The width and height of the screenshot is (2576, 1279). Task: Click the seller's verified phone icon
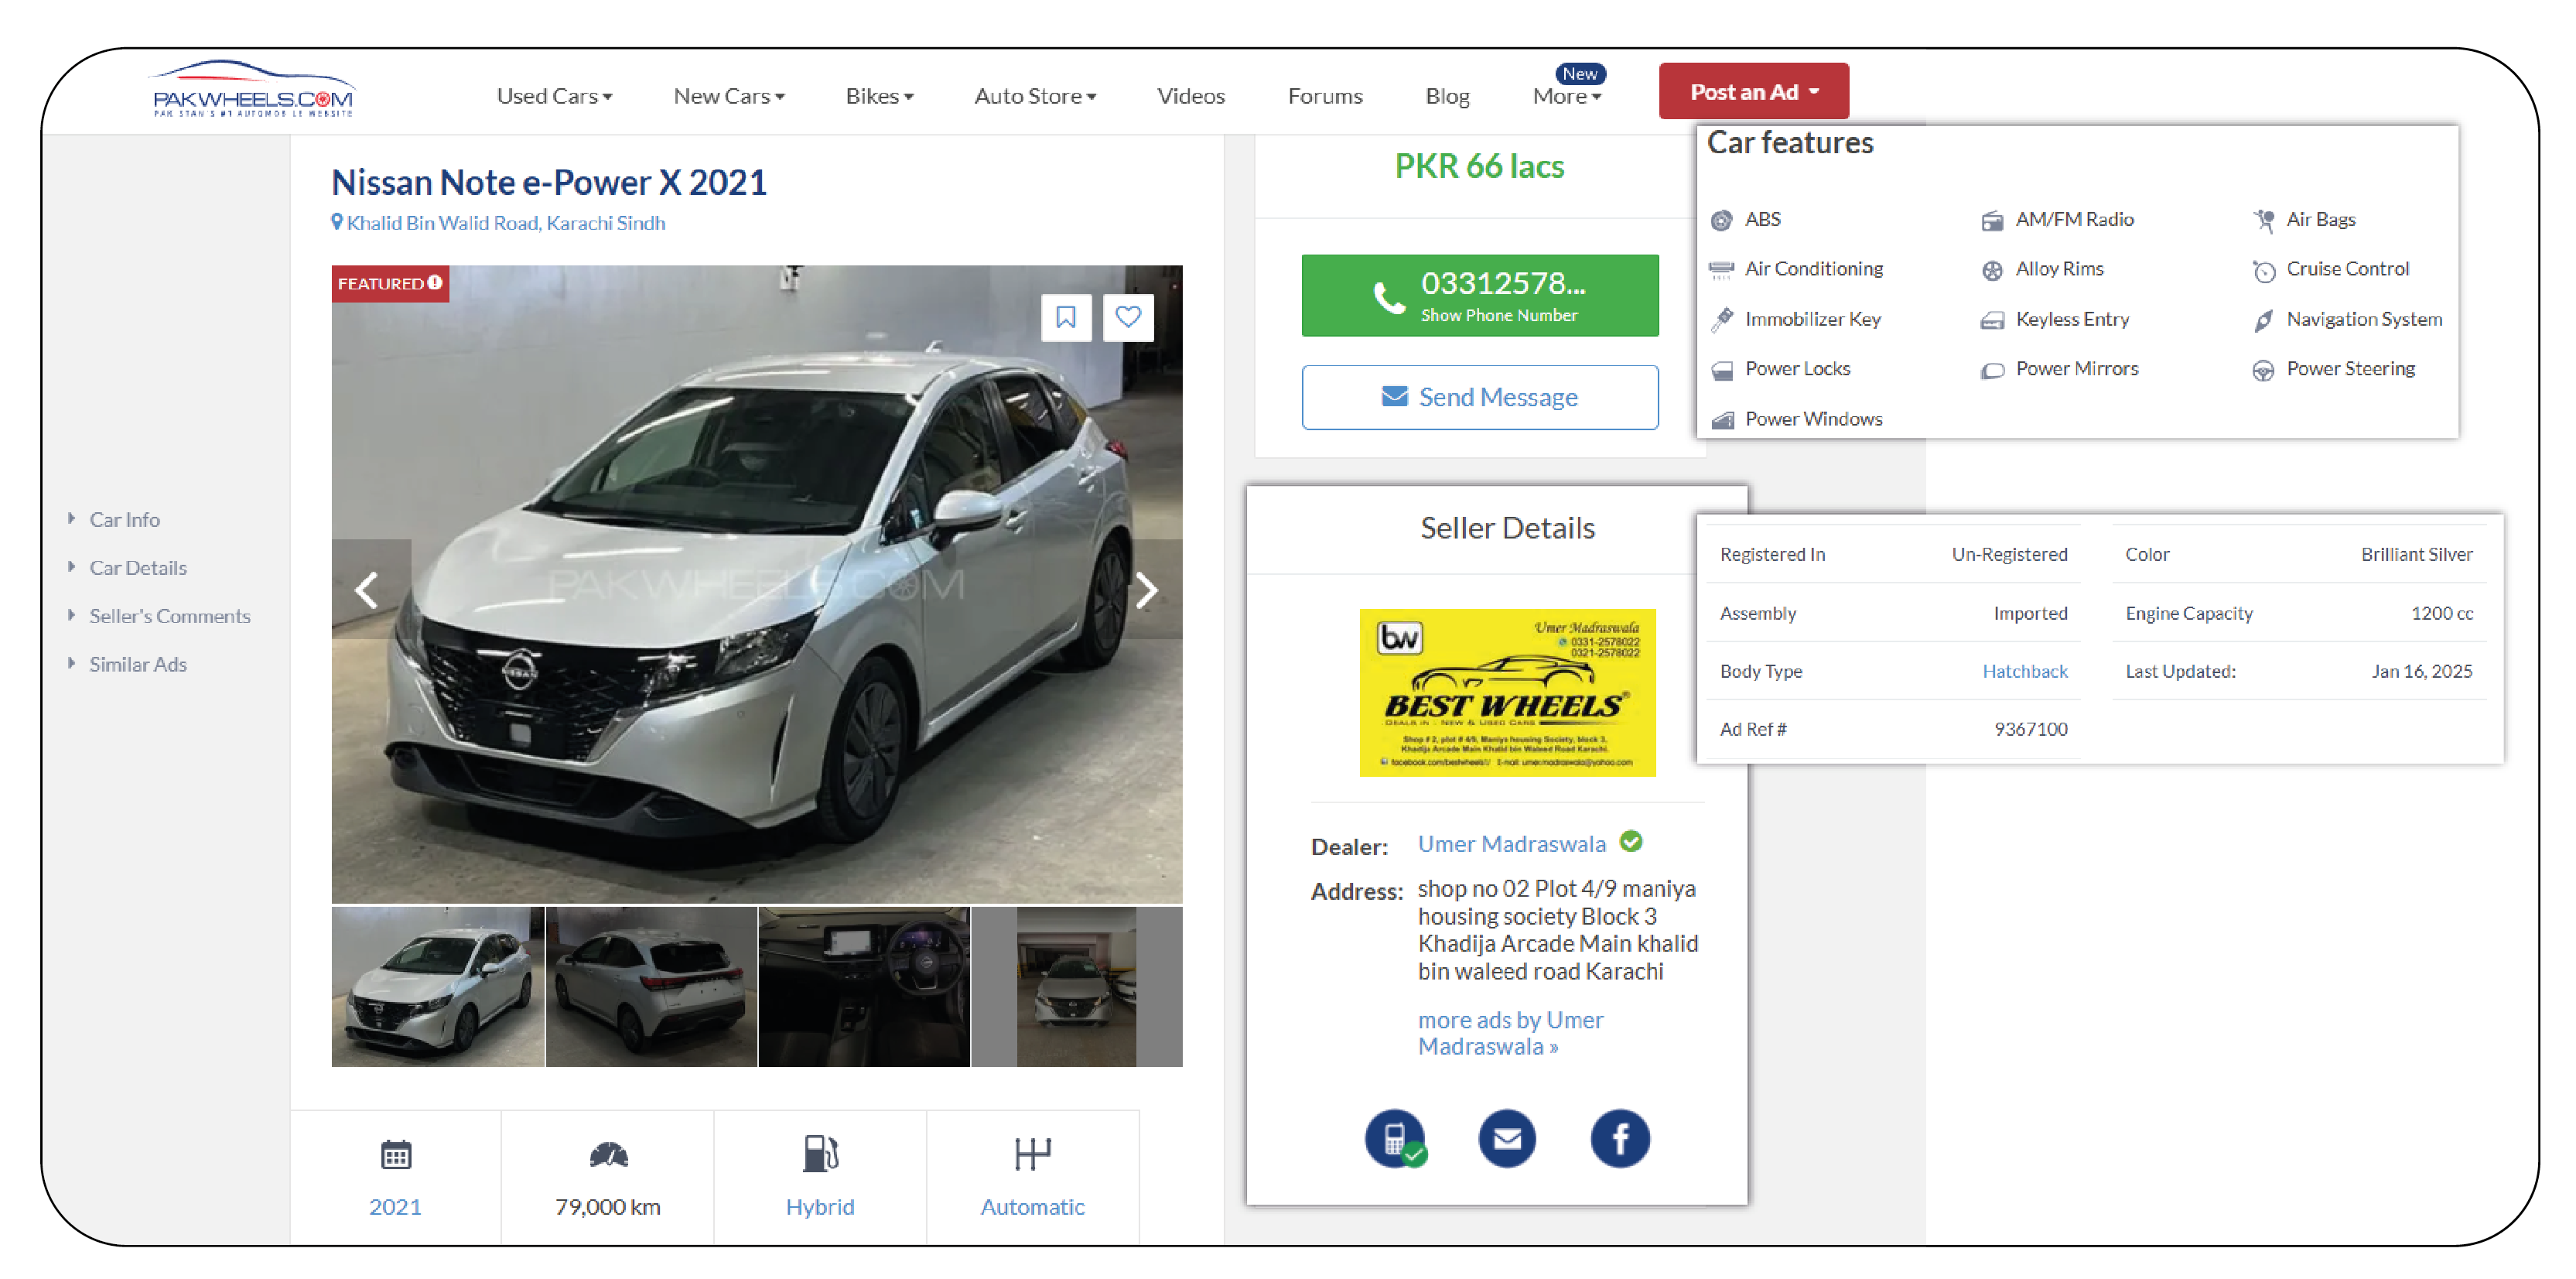click(1395, 1138)
